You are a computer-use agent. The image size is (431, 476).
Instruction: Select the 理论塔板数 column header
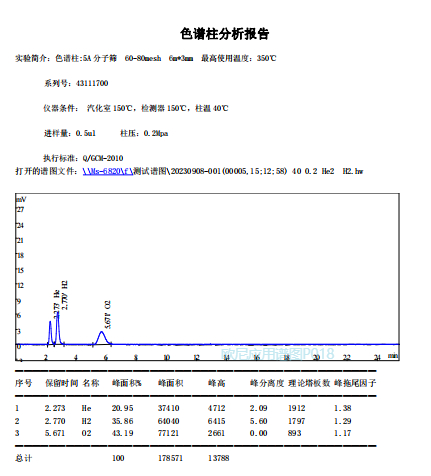[309, 383]
